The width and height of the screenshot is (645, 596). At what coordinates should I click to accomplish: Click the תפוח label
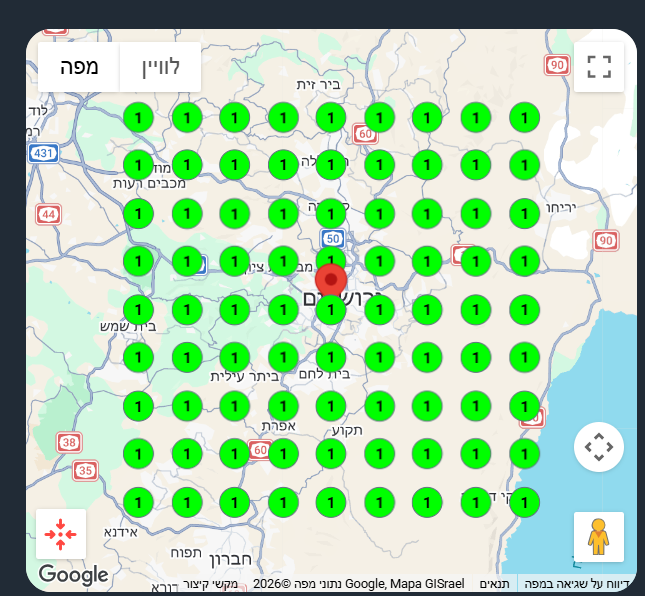coord(186,553)
